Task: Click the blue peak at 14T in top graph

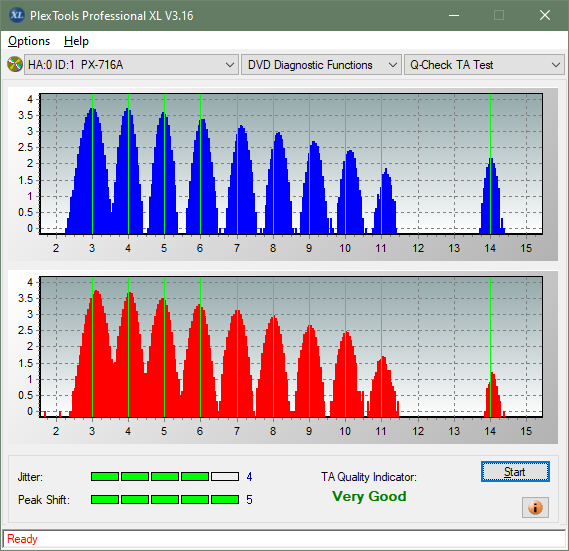Action: click(491, 196)
